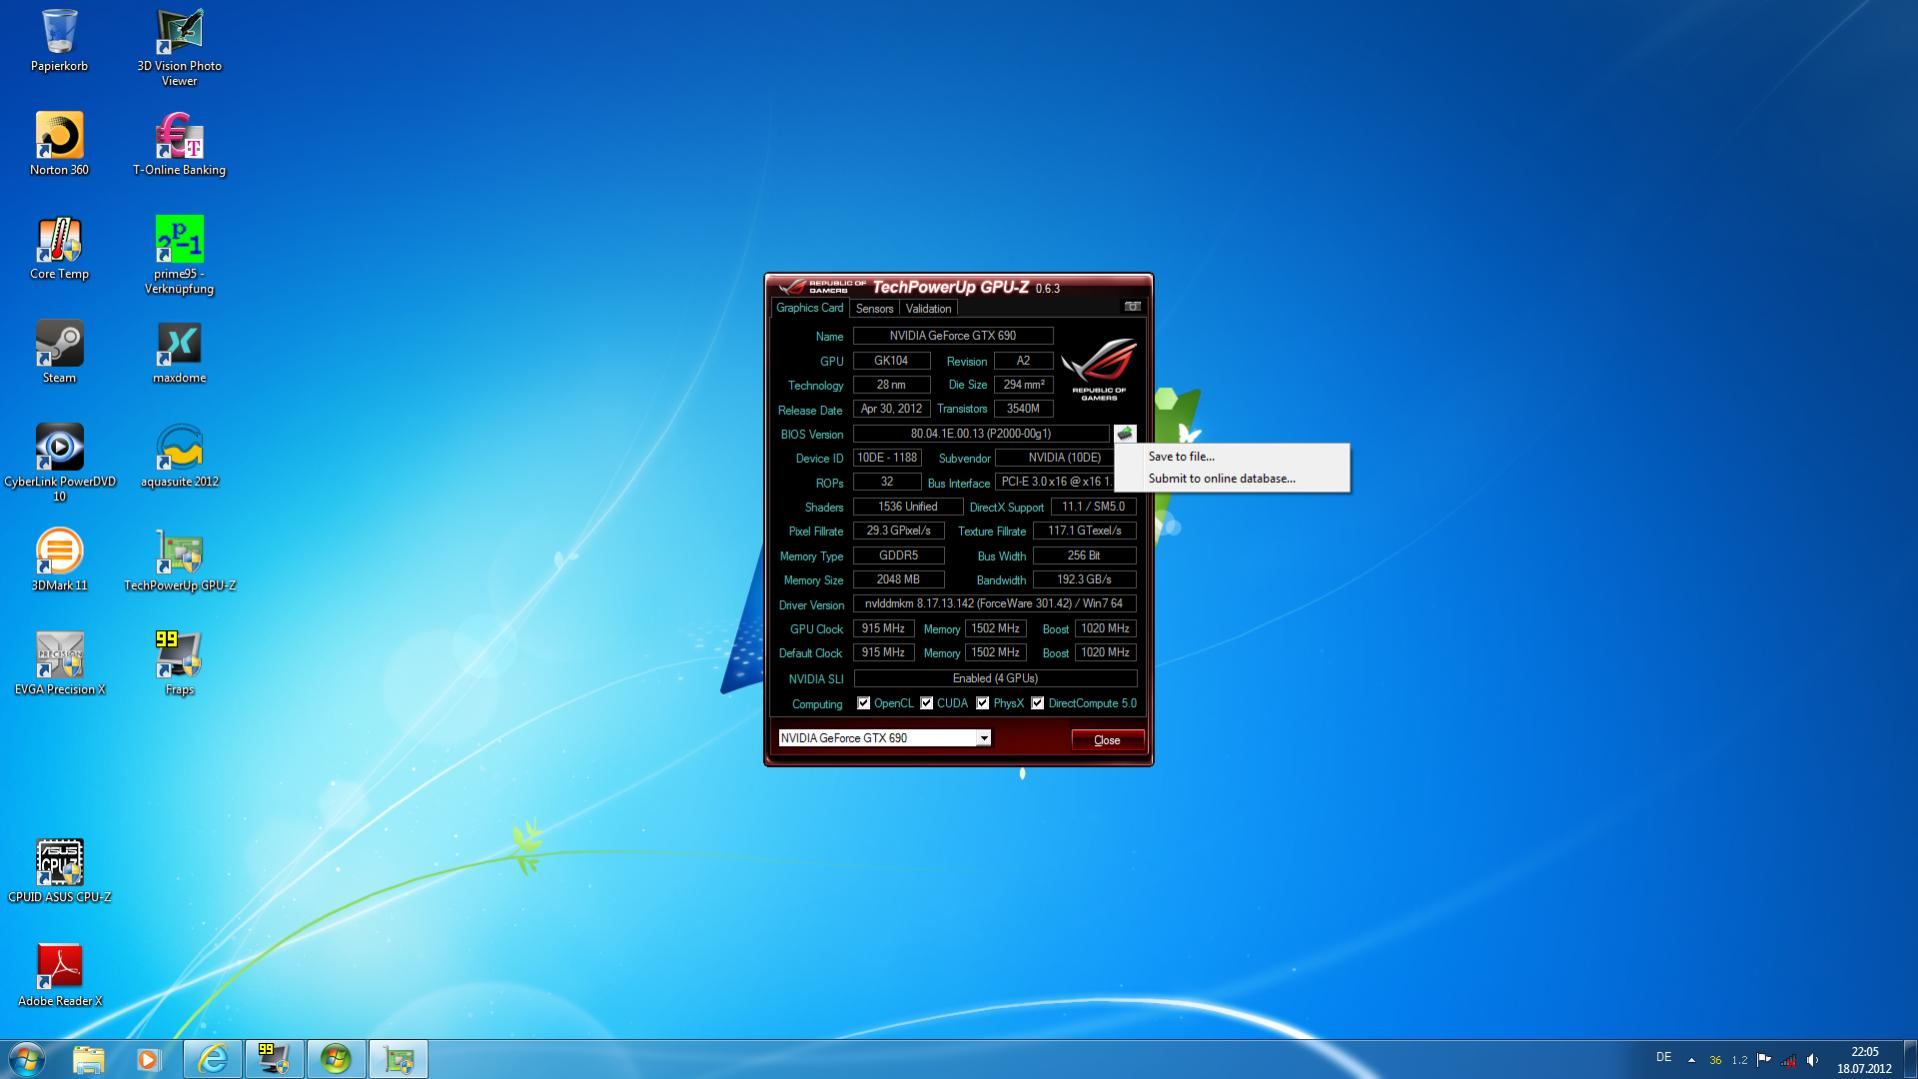Click the network signal tray icon
This screenshot has width=1918, height=1079.
pos(1788,1060)
